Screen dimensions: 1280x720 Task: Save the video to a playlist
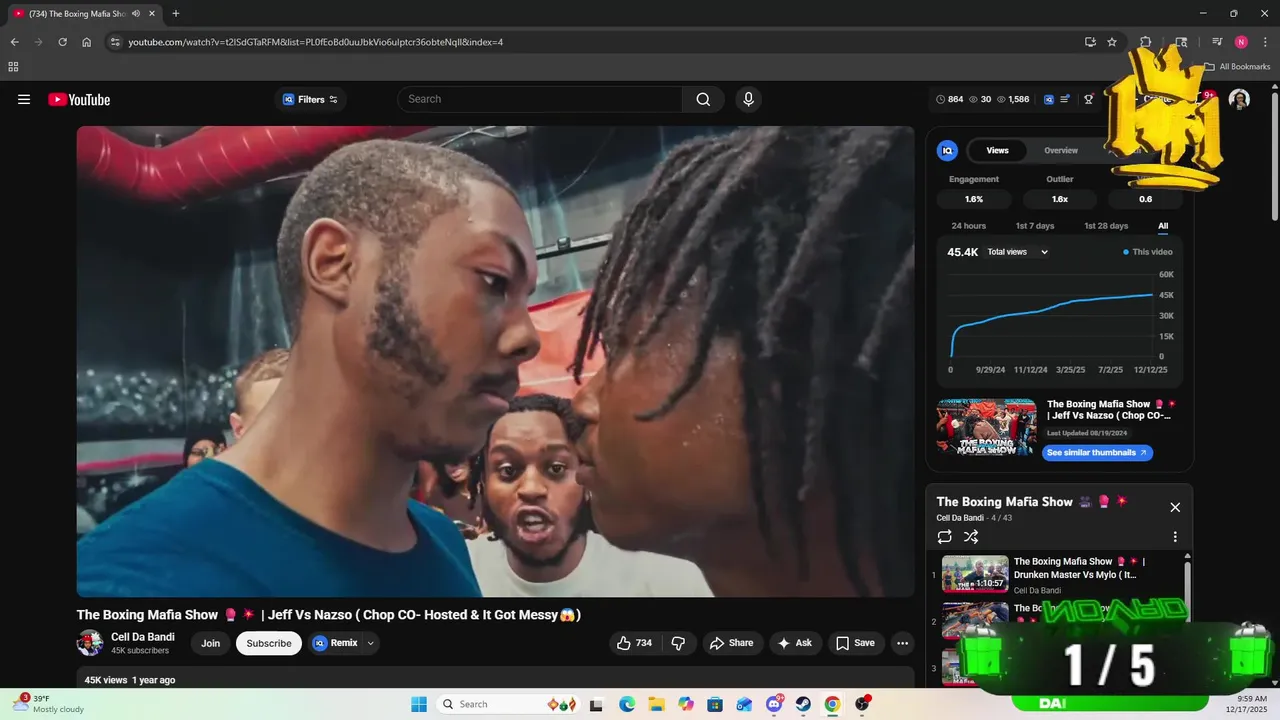pyautogui.click(x=855, y=643)
